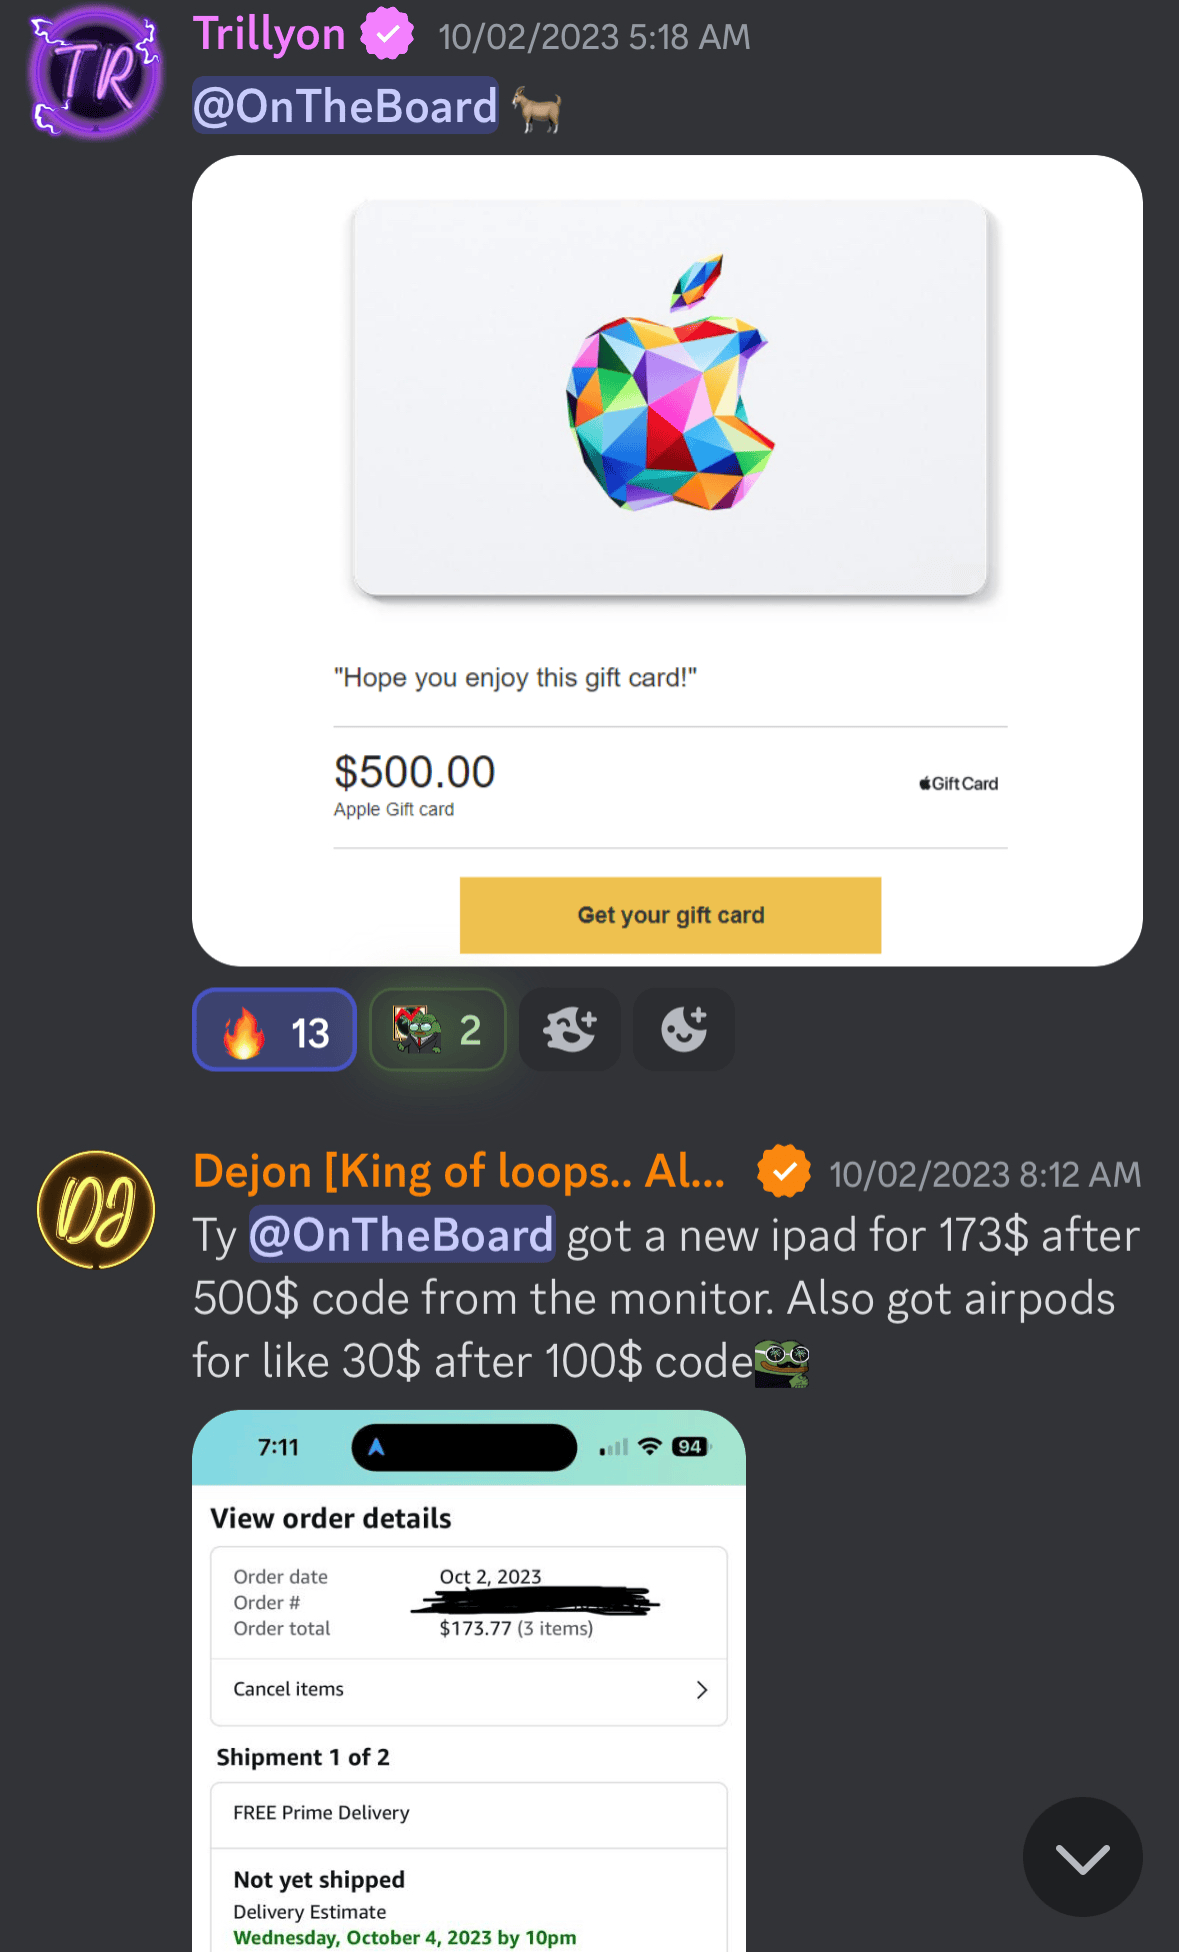
Task: Expand Cancel items chevron in order details
Action: point(702,1690)
